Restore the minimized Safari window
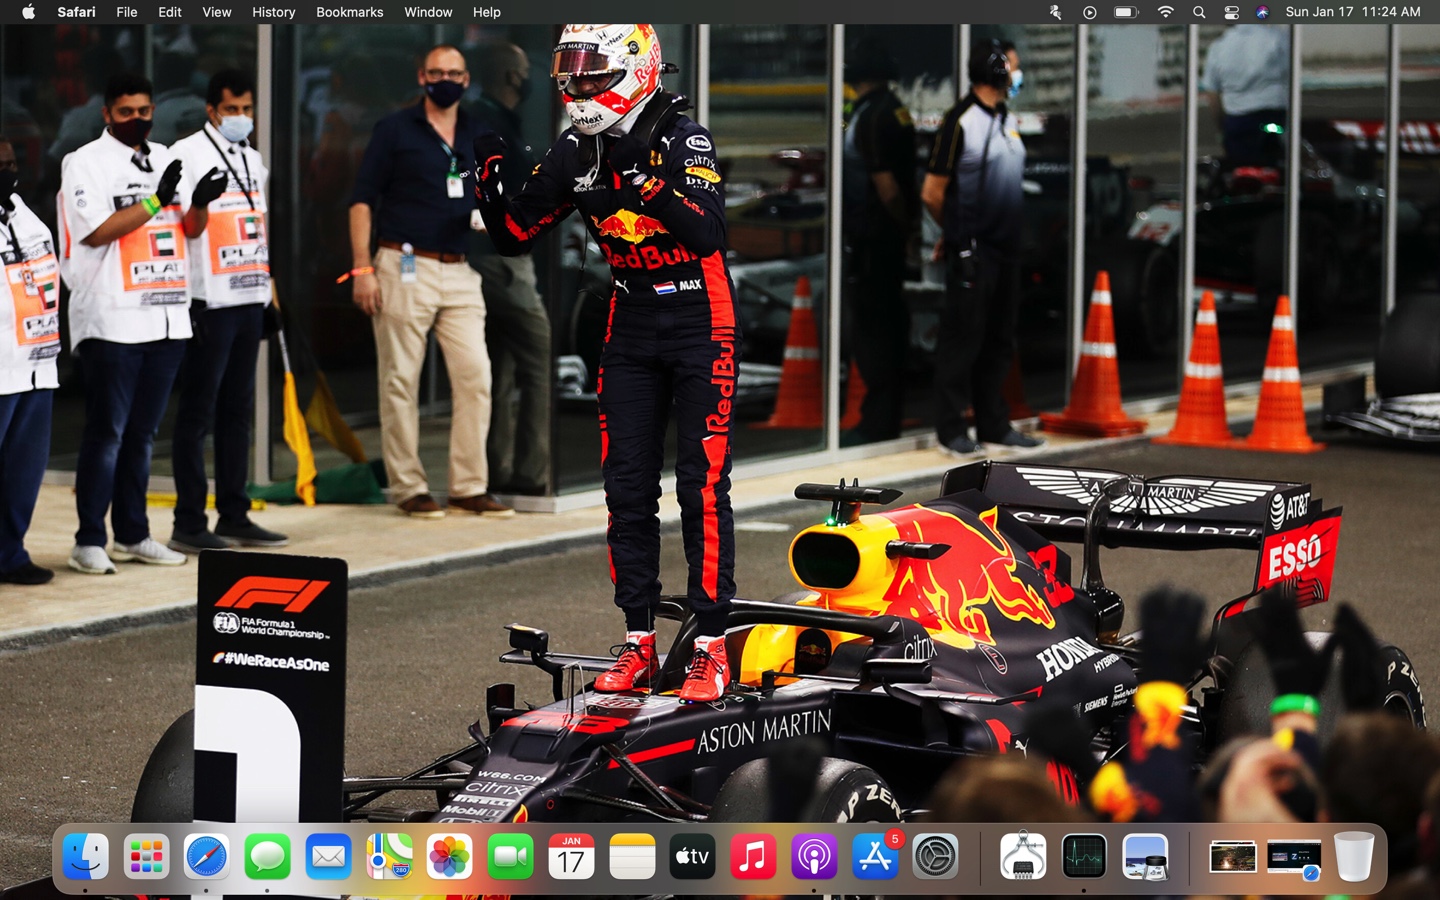The width and height of the screenshot is (1440, 900). point(1294,858)
